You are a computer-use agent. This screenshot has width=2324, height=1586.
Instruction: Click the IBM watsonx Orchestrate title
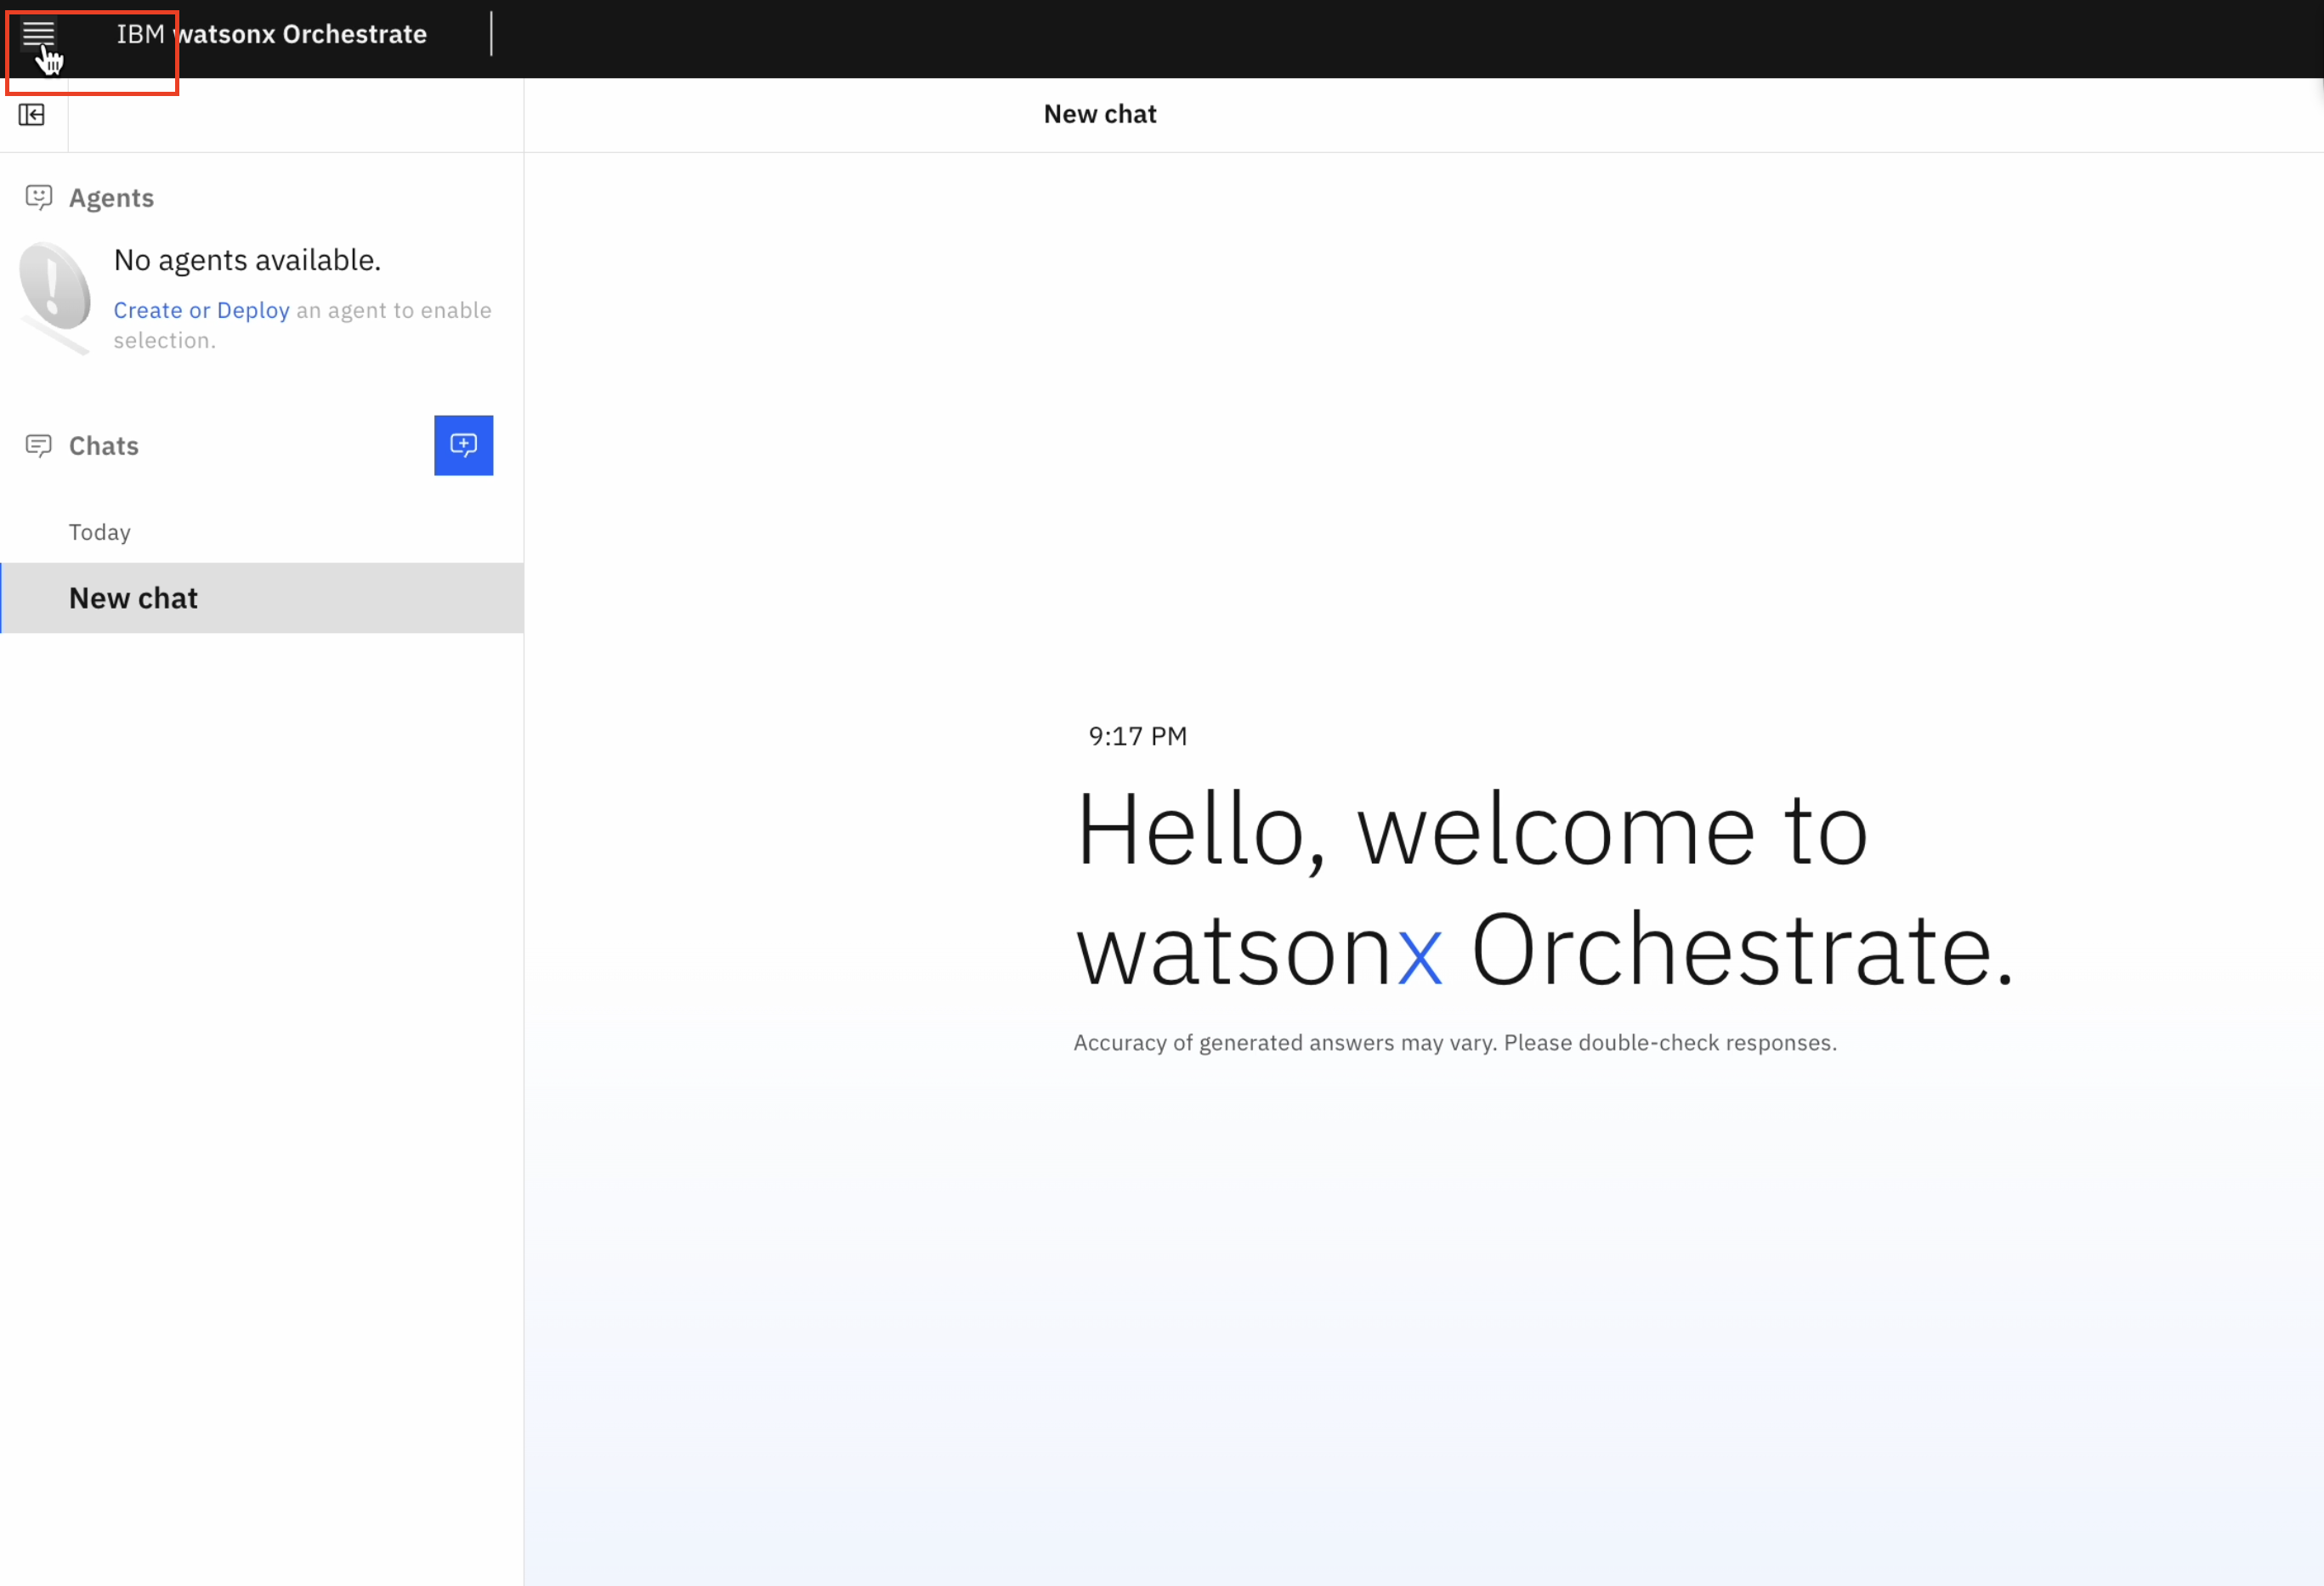[x=271, y=34]
